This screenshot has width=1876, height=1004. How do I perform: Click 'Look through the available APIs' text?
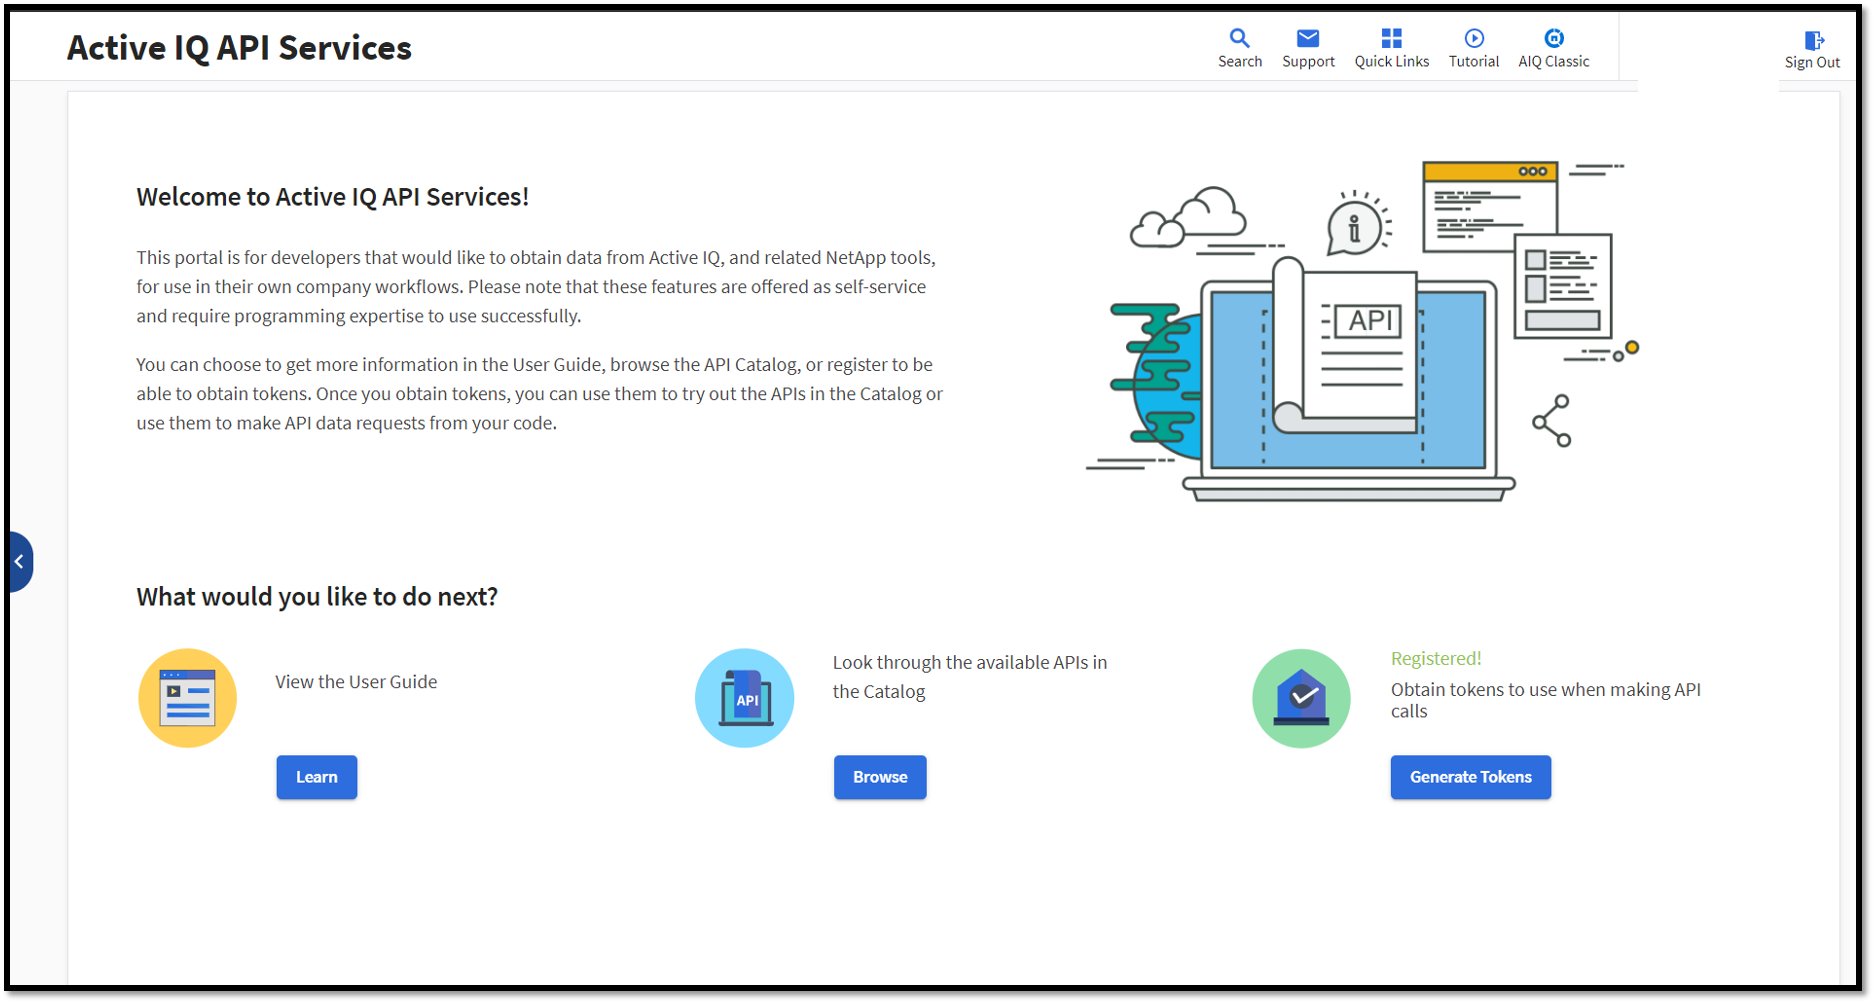[x=970, y=677]
